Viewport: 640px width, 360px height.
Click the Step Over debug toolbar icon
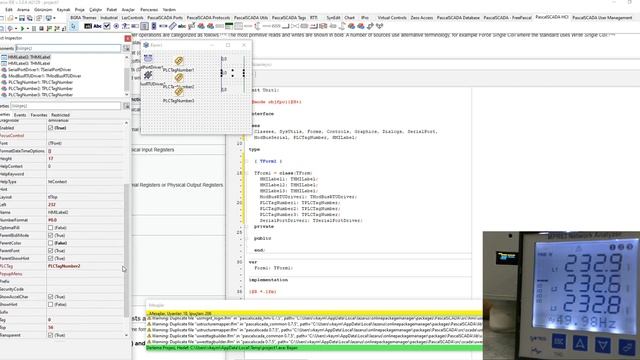tap(56, 29)
